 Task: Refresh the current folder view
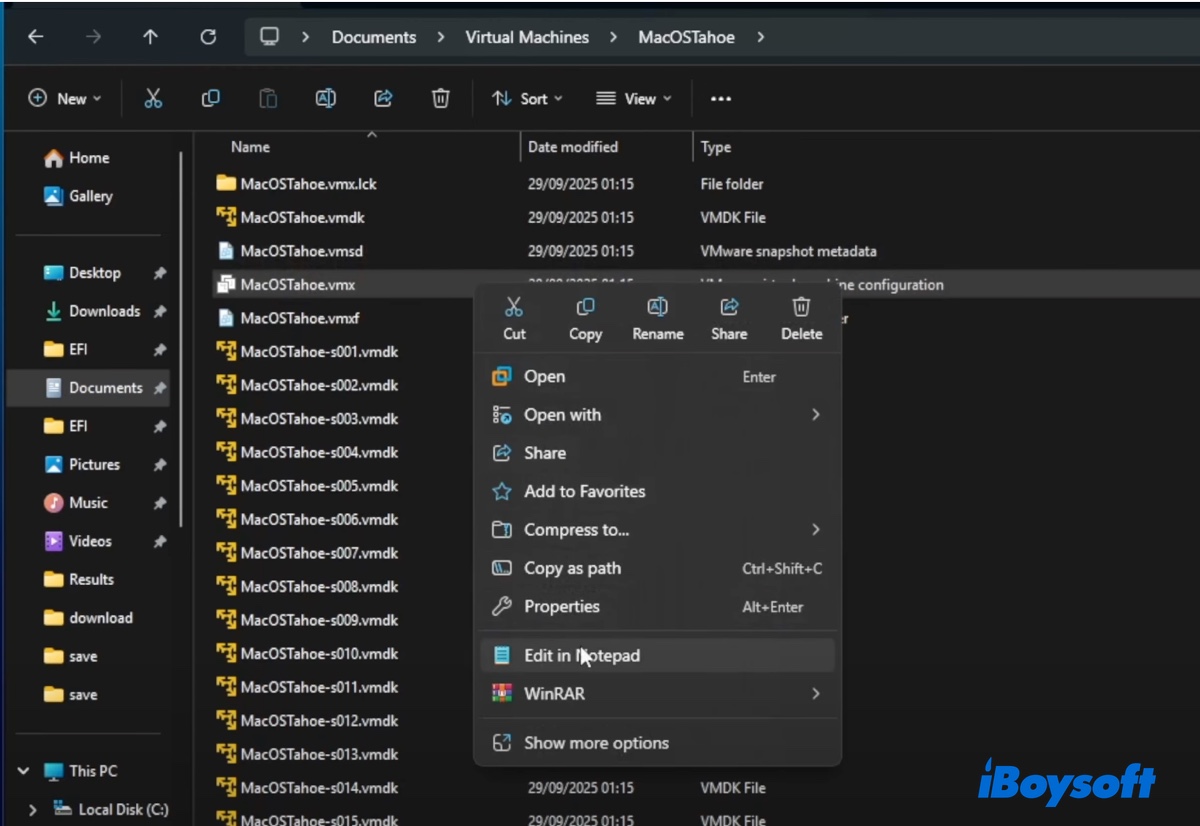208,37
